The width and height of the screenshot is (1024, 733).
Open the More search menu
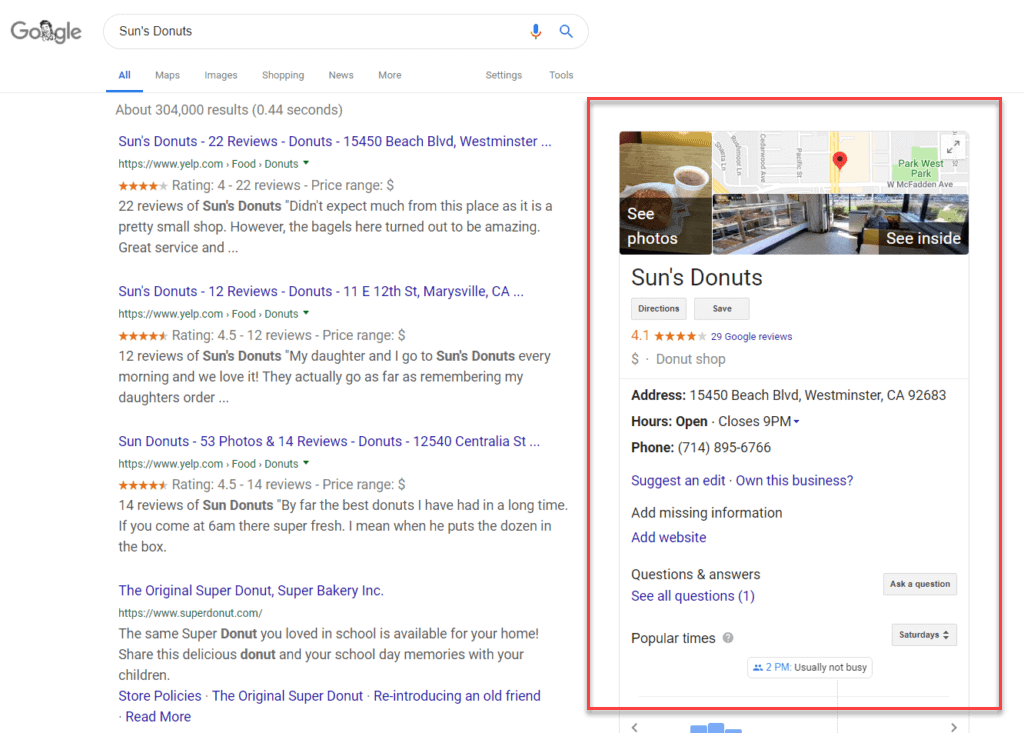[389, 75]
